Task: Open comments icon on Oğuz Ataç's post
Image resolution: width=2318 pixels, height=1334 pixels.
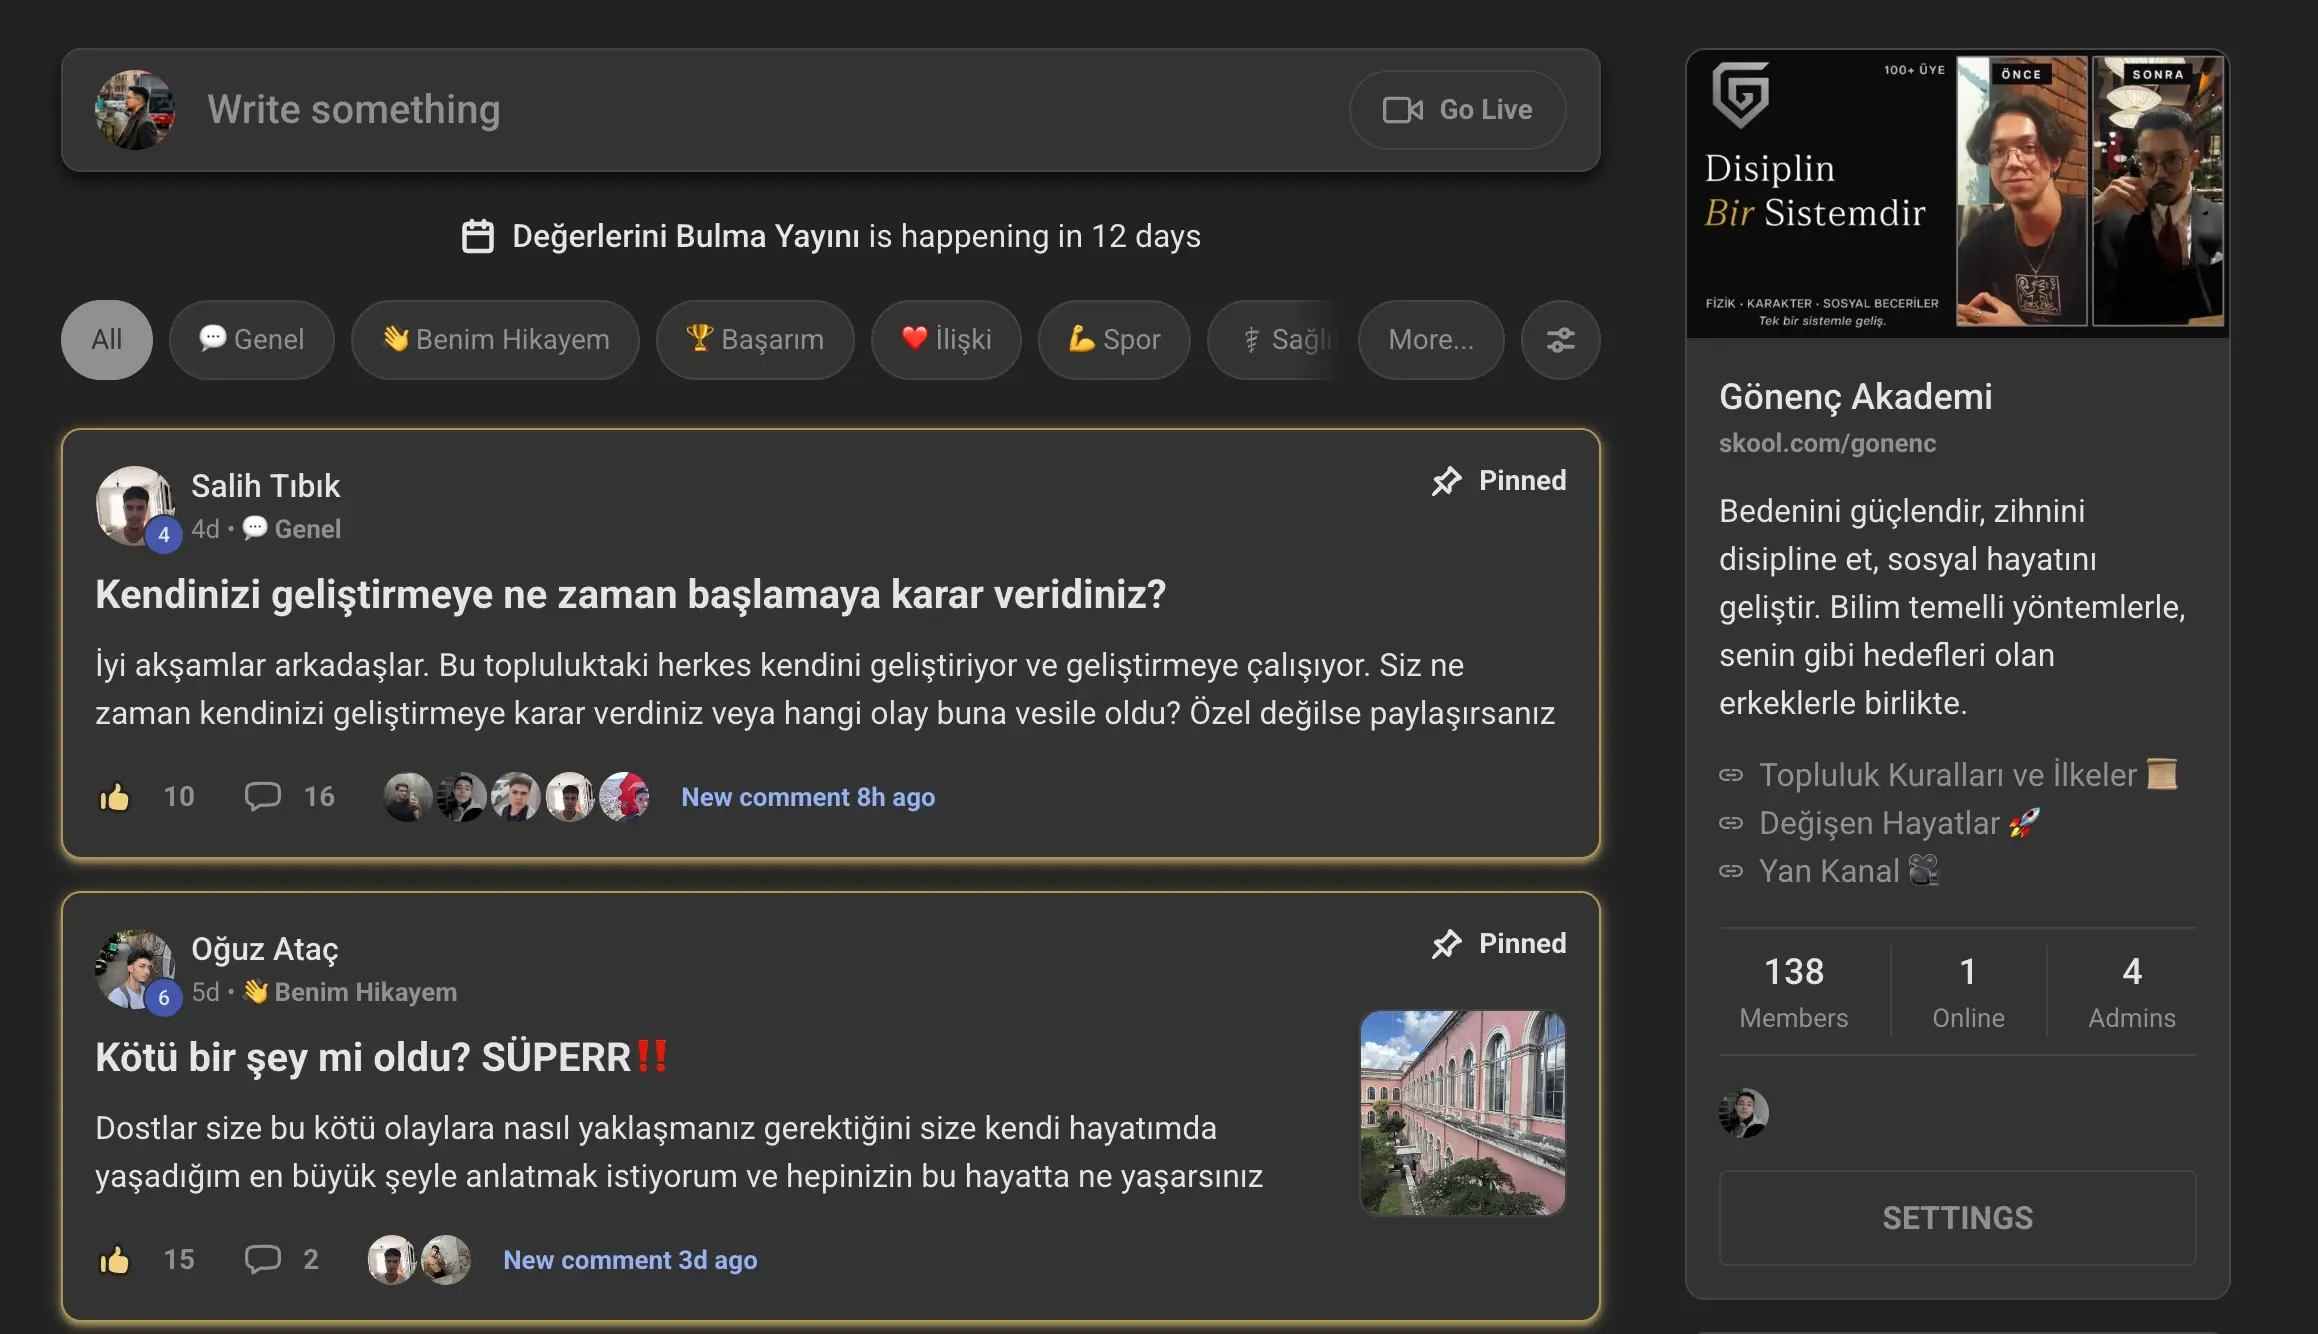Action: (263, 1260)
